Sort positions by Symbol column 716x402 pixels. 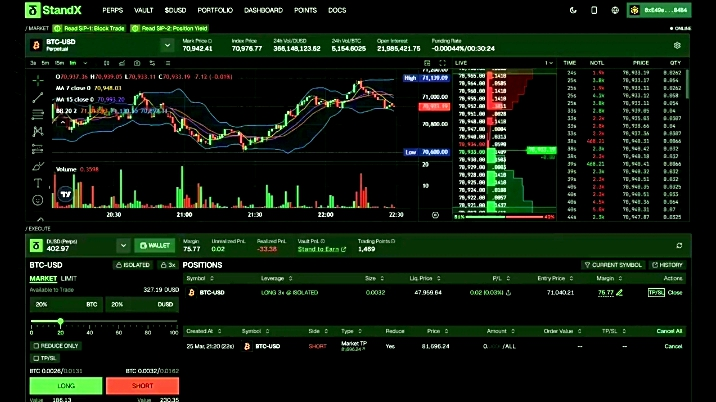pyautogui.click(x=200, y=278)
